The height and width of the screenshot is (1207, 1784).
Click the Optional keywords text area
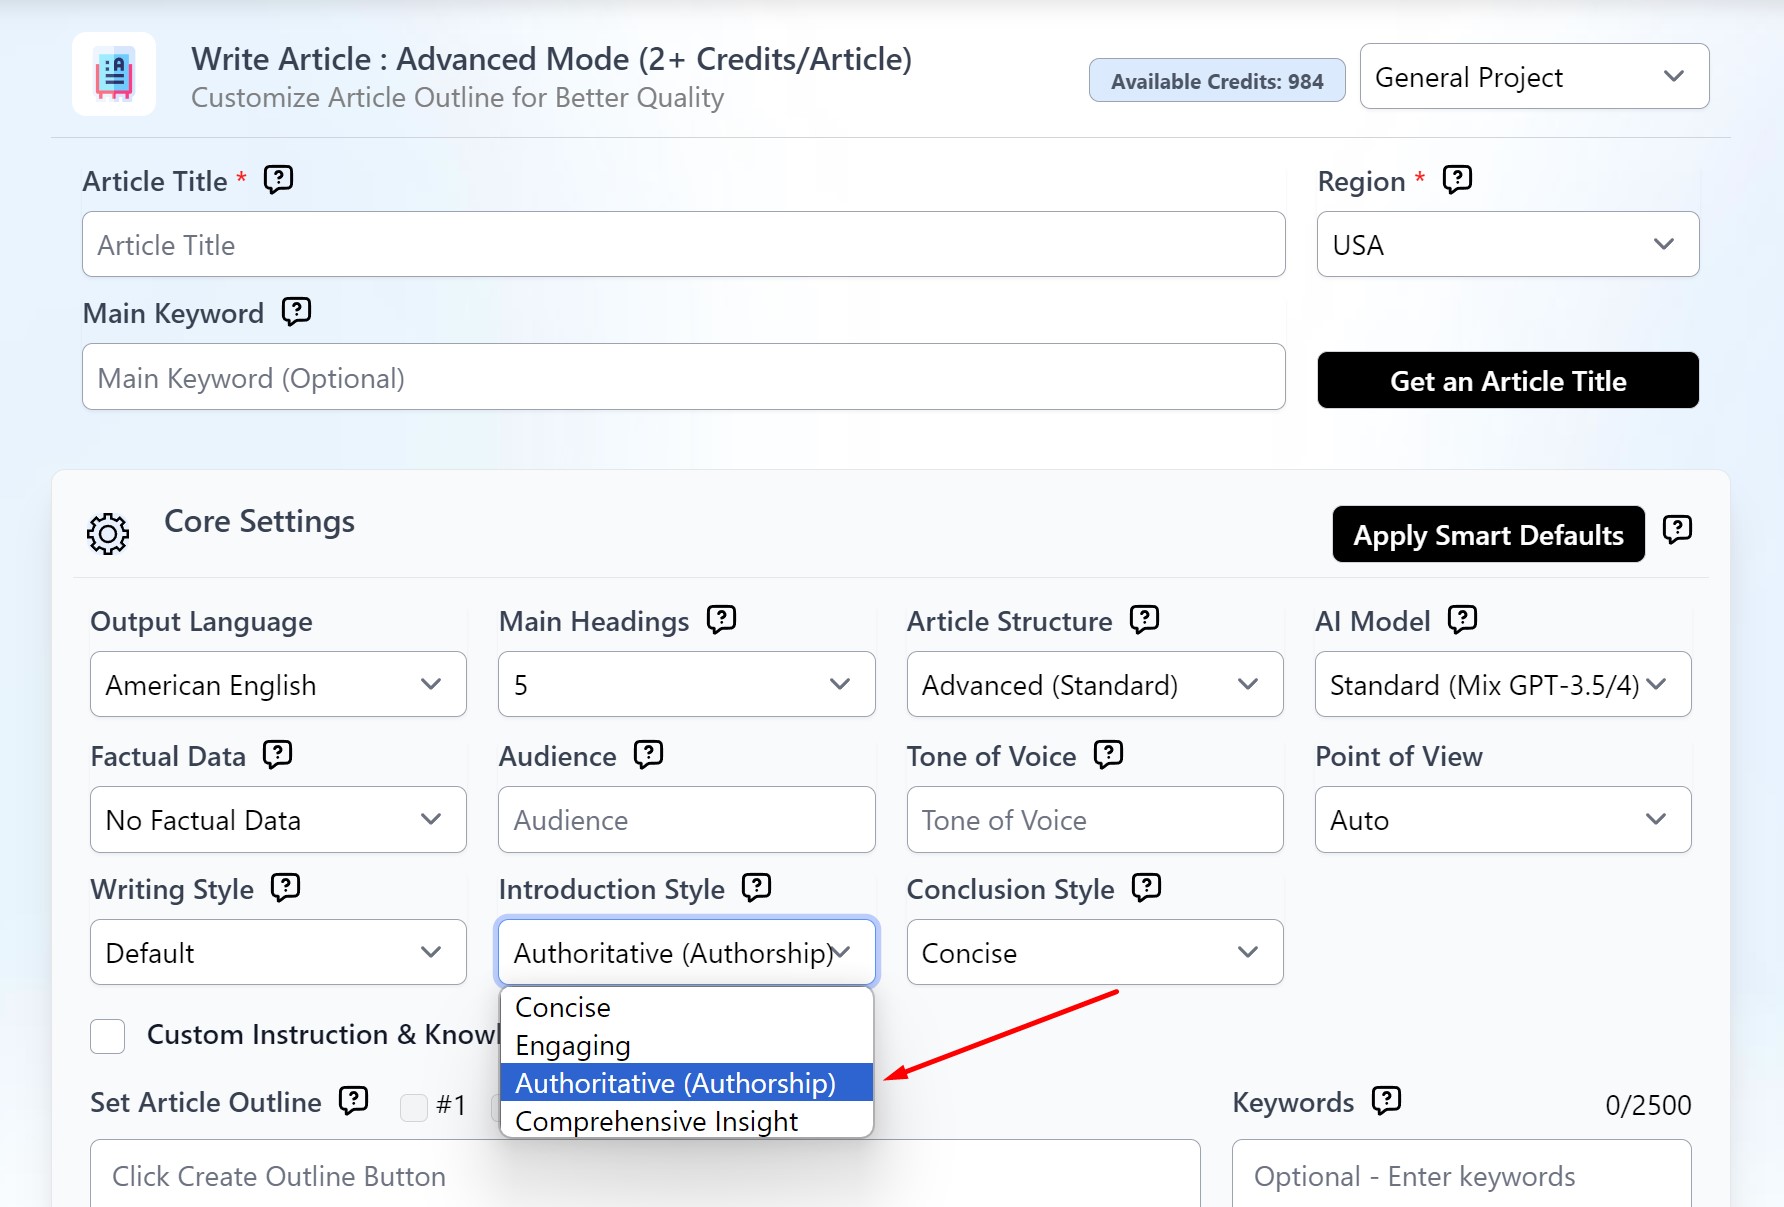click(x=1462, y=1174)
